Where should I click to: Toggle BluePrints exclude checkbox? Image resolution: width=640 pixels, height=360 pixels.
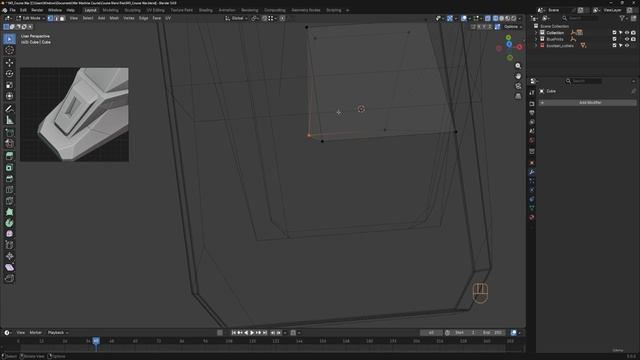click(614, 39)
